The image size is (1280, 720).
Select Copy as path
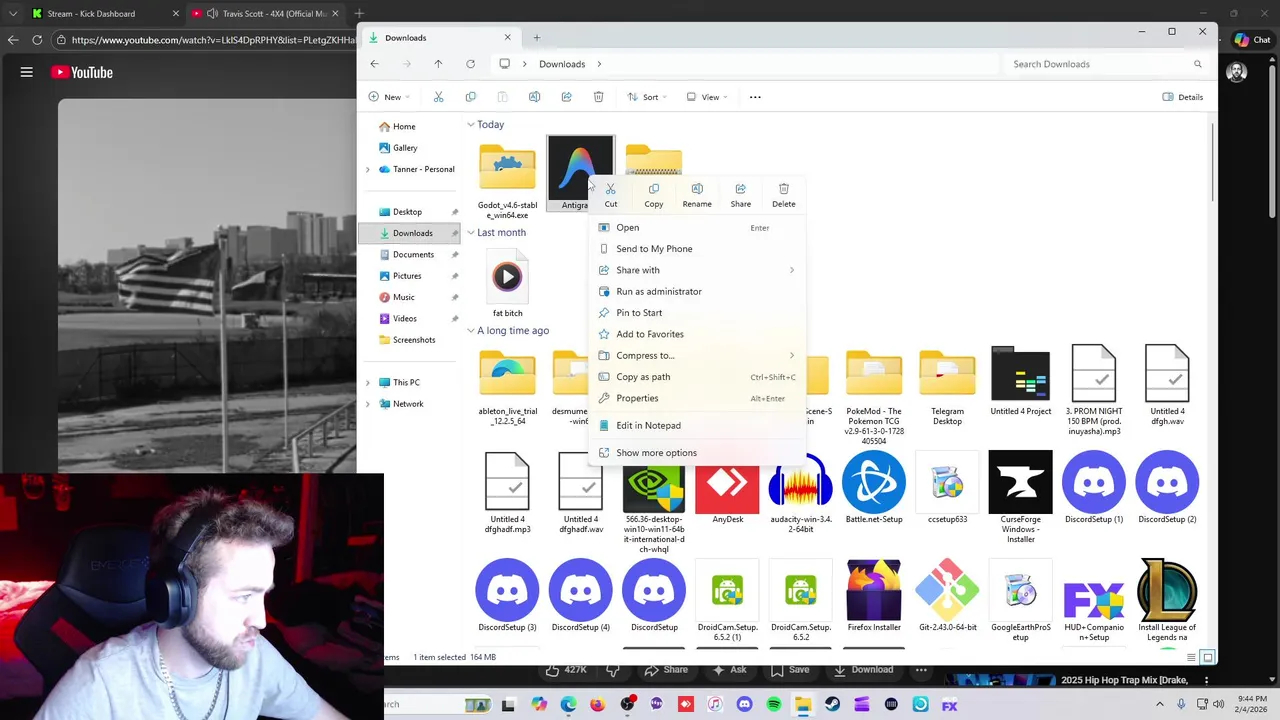[697, 377]
